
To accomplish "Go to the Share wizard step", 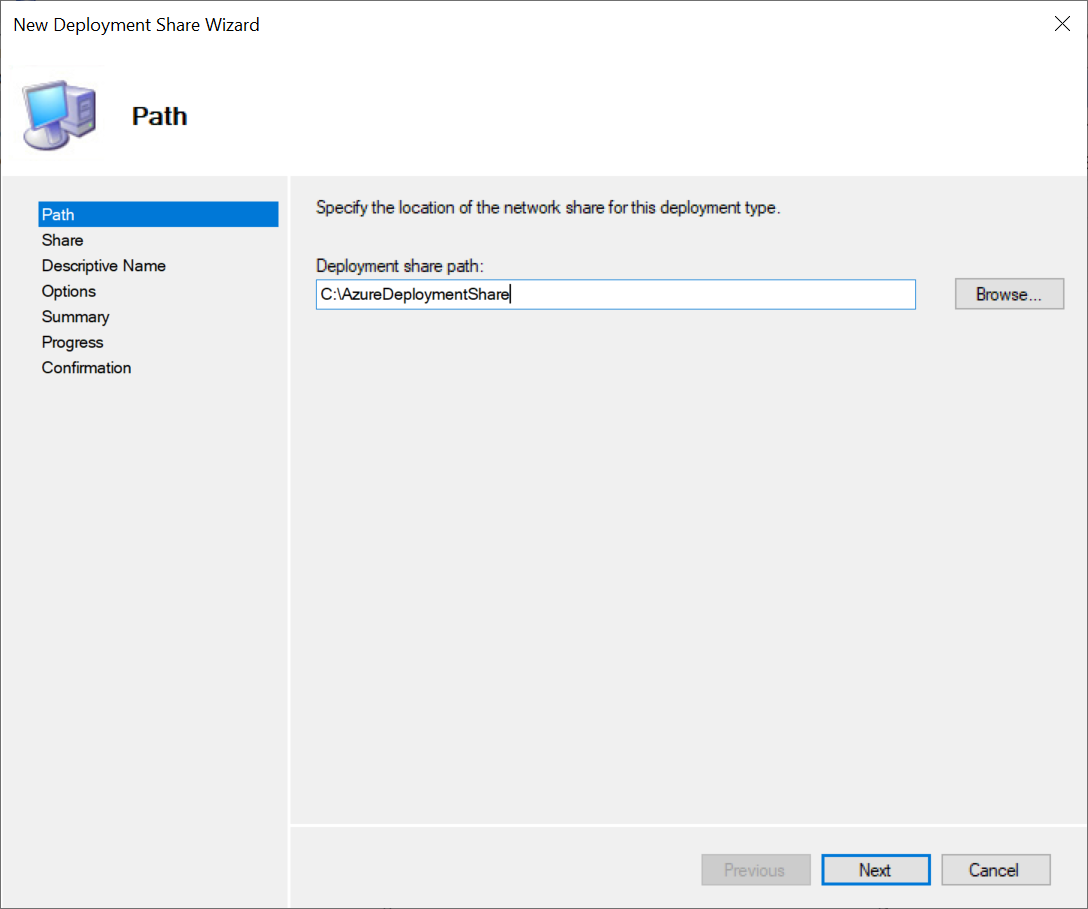I will (62, 240).
